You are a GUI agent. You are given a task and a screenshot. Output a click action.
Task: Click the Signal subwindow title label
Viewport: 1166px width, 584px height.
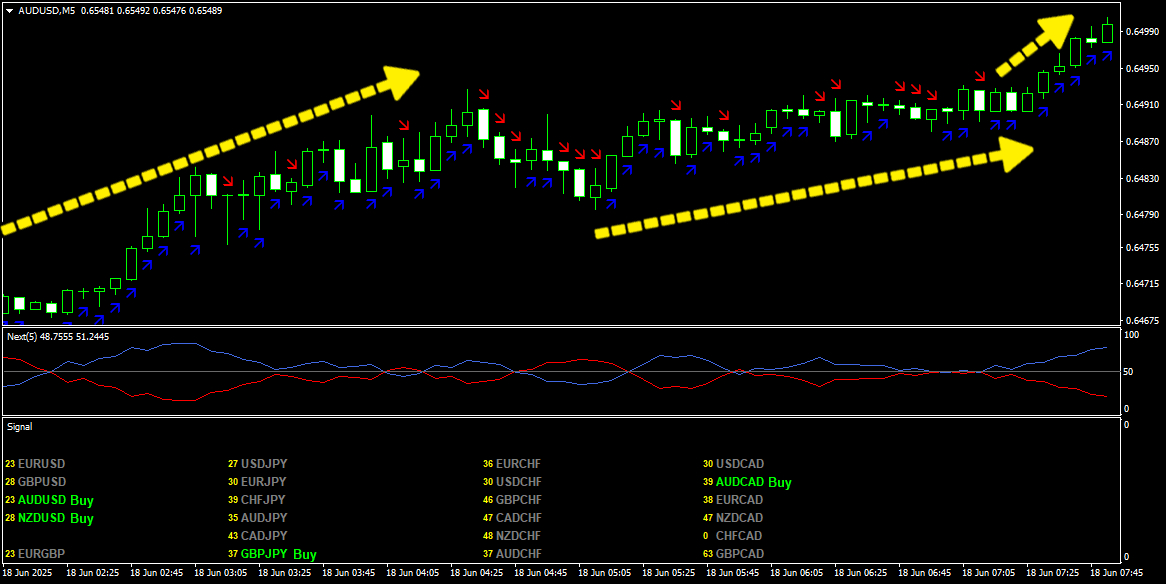[20, 427]
